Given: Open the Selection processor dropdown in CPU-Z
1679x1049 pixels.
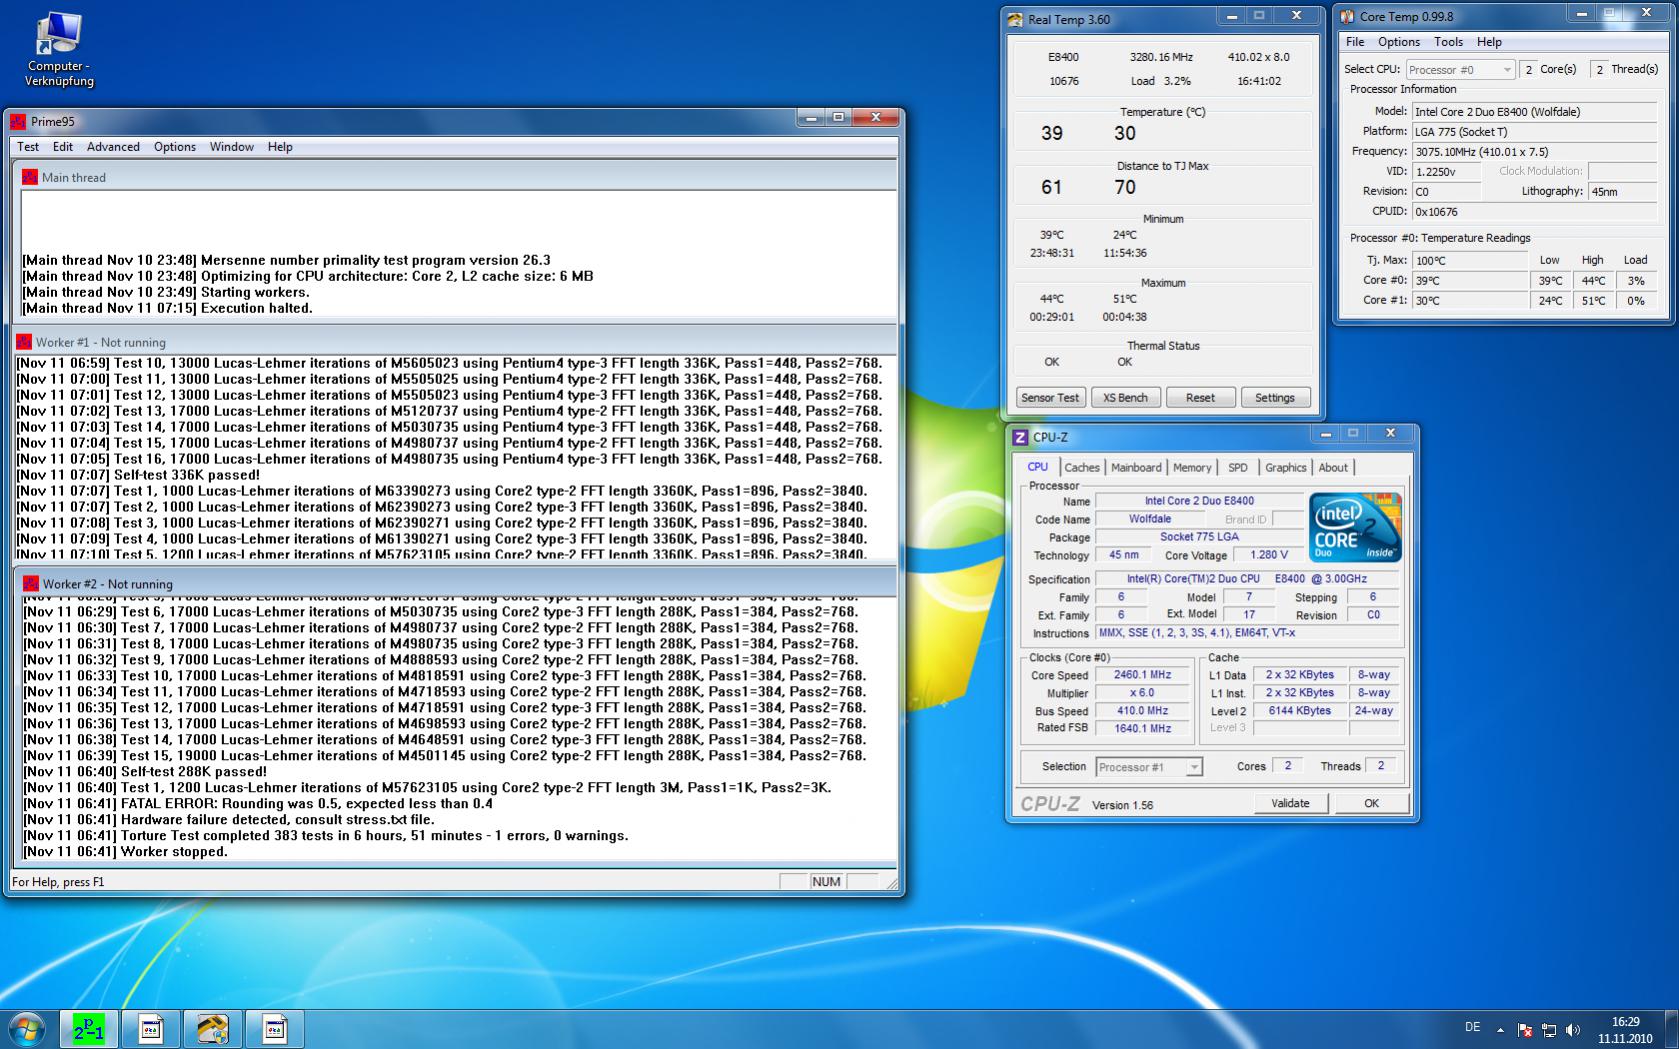Looking at the screenshot, I should [x=1148, y=767].
